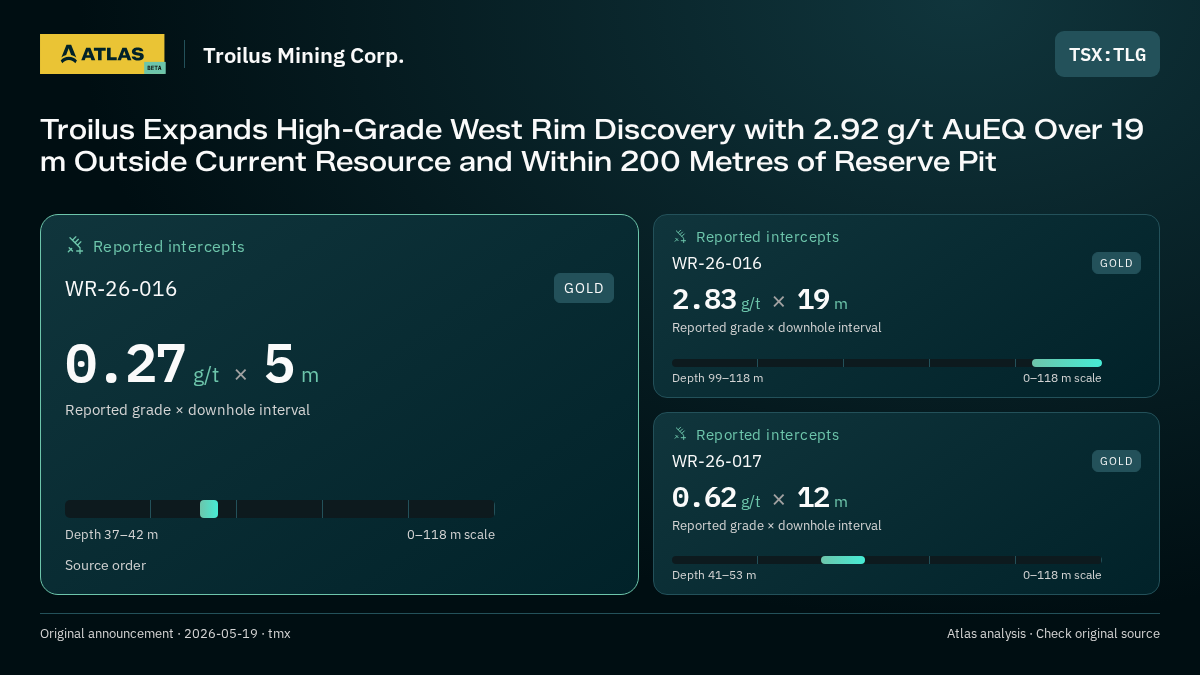The width and height of the screenshot is (1200, 675).
Task: Click the GOLD tag in the 2.83 g/t card
Action: pos(1116,263)
